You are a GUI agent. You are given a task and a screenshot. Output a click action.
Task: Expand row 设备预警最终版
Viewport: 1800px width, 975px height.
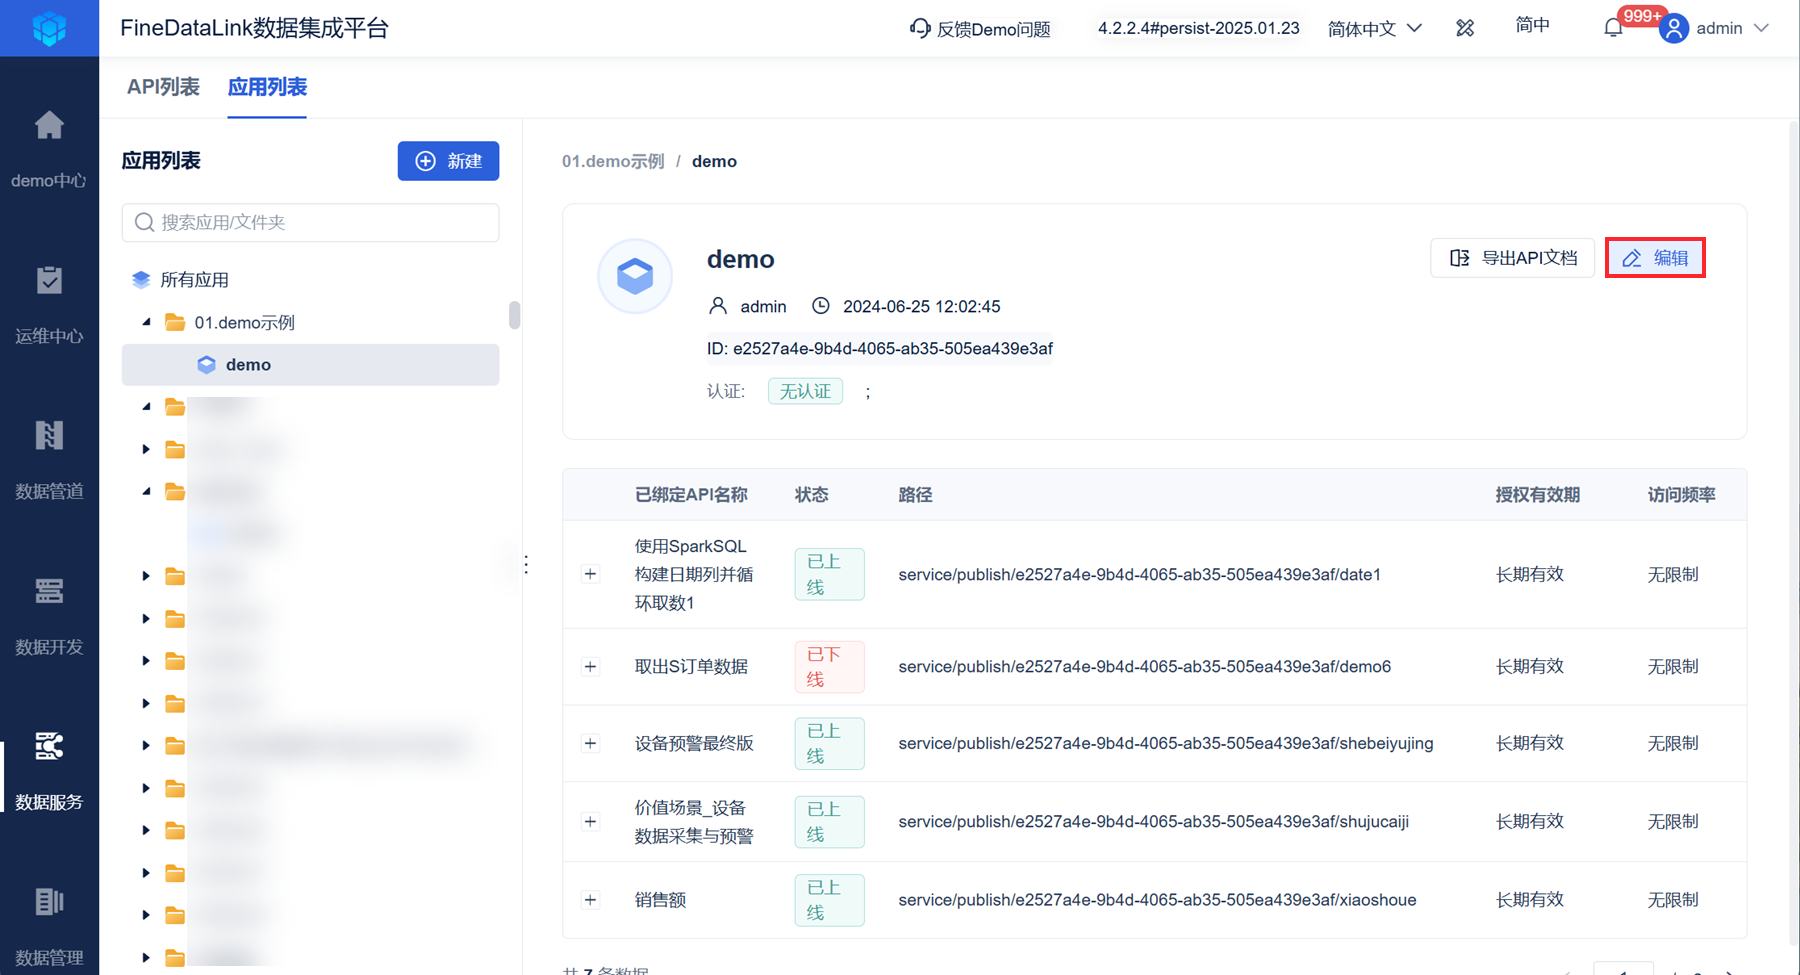[590, 743]
